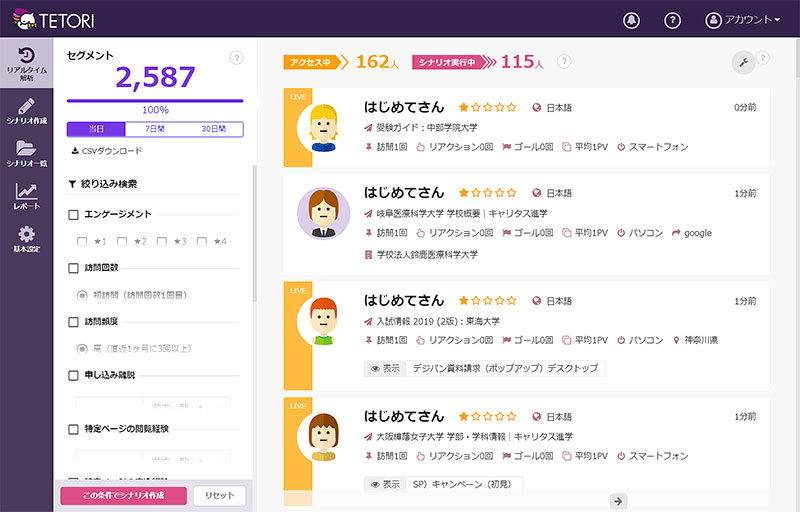Click the 平均1PV icon on 大阪樟蔭女子大学 card
Screen dimensions: 800x512
coord(566,456)
